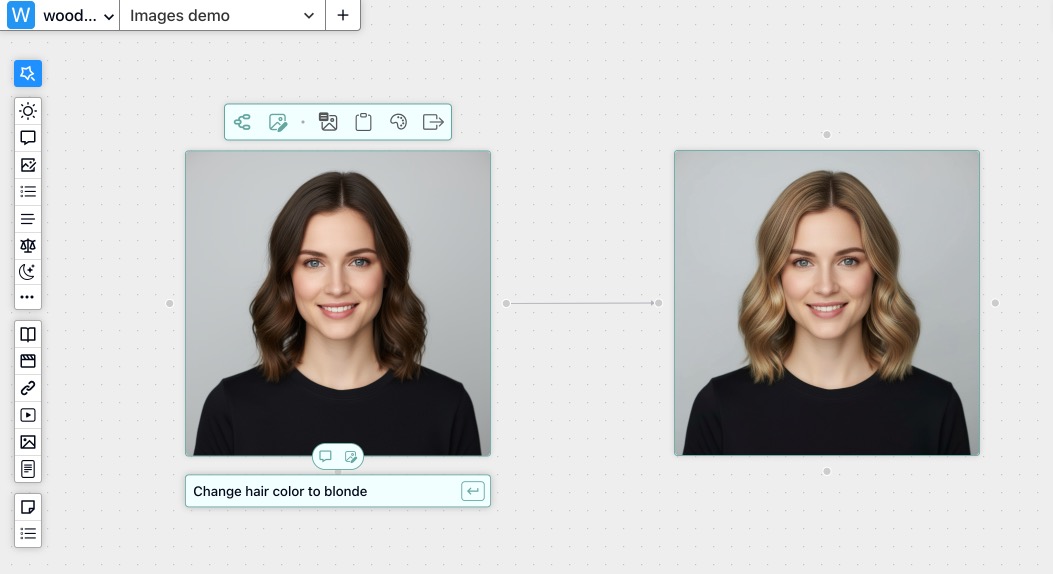
Task: Select the chain link icon in sidebar
Action: [28, 388]
